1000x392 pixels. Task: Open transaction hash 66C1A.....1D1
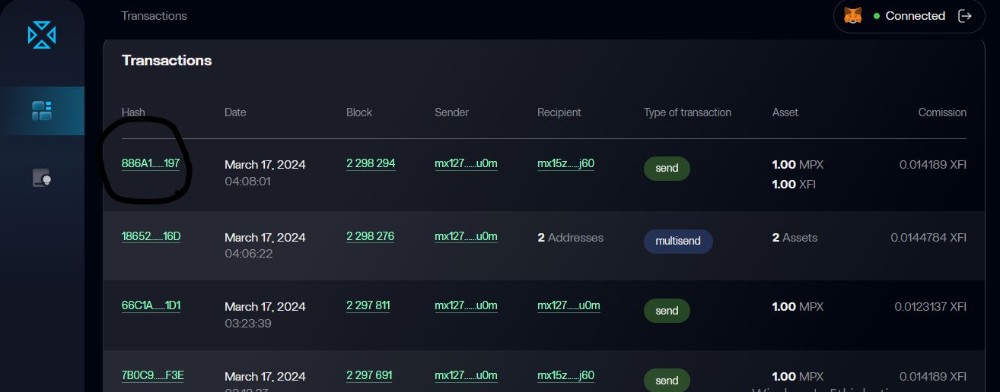[x=151, y=305]
